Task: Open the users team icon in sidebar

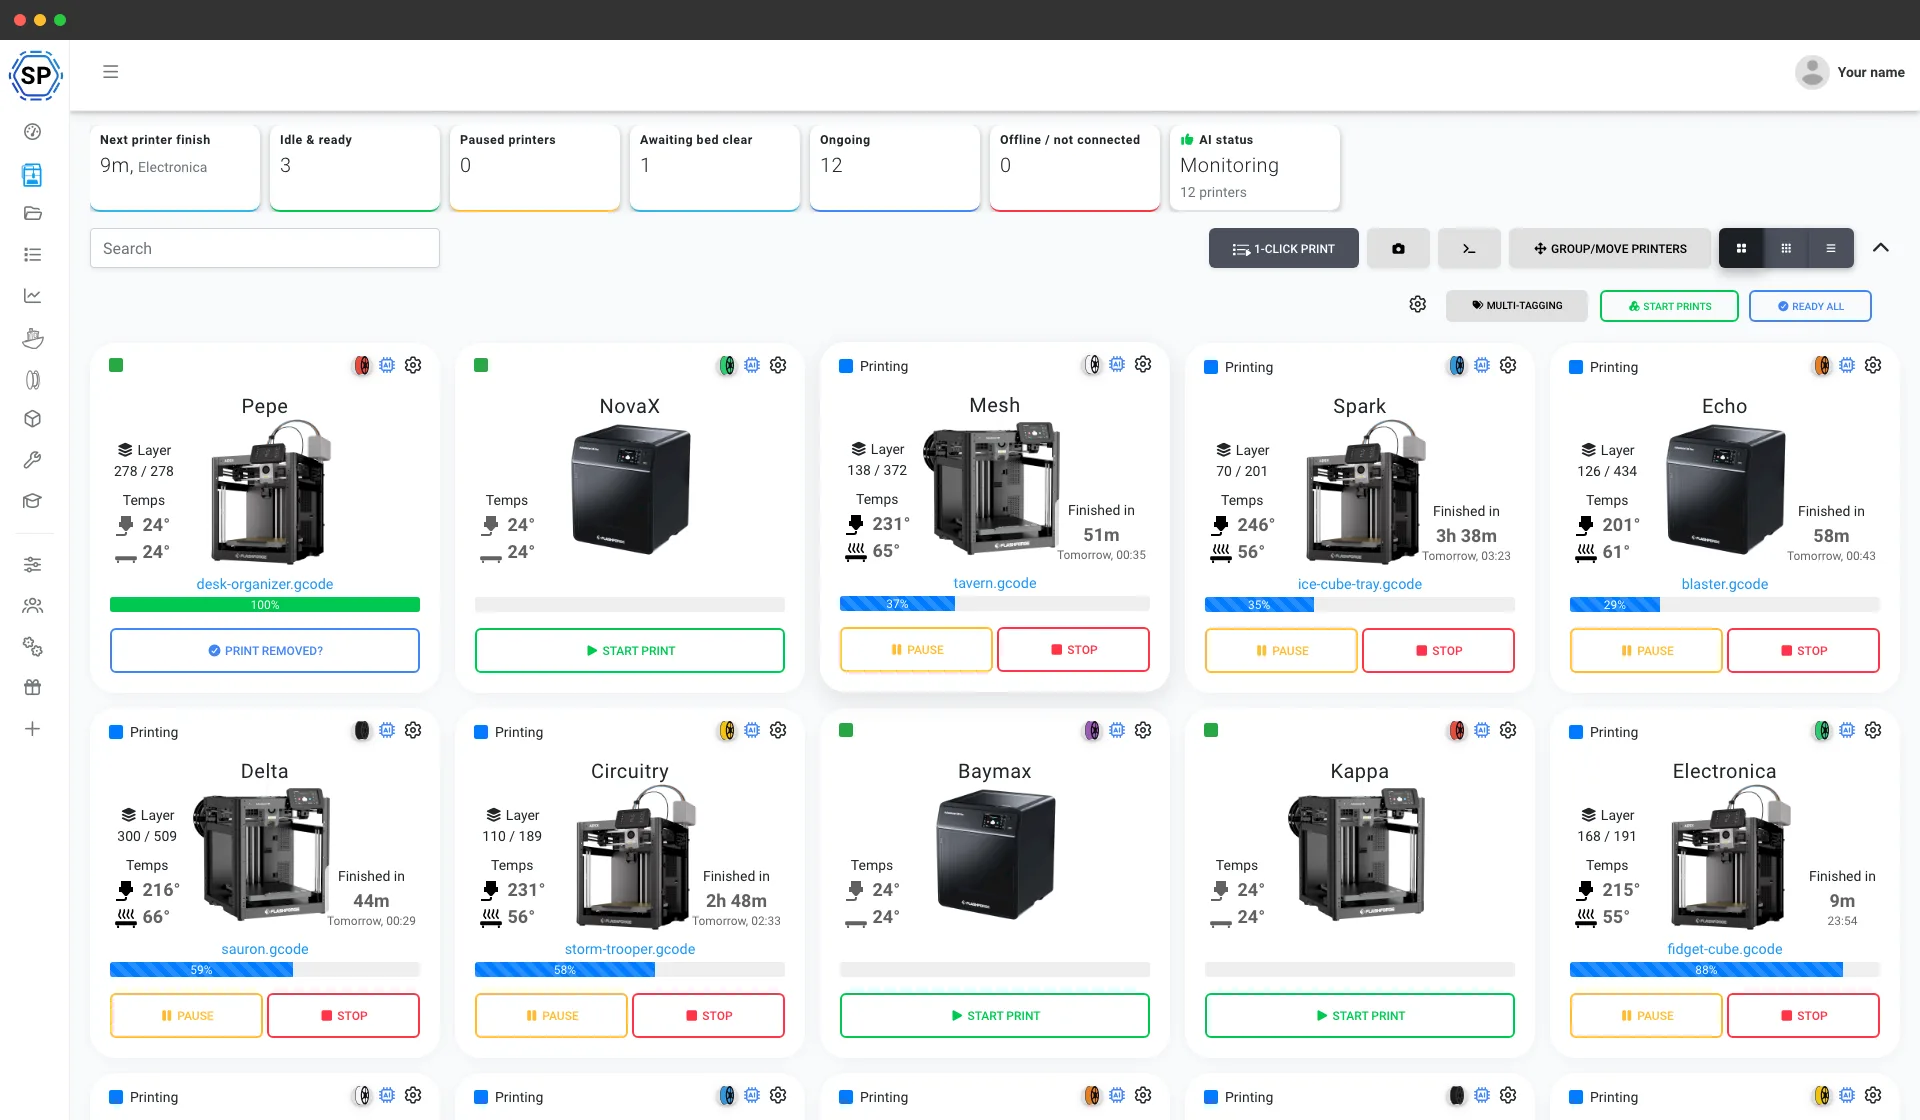Action: [x=32, y=606]
